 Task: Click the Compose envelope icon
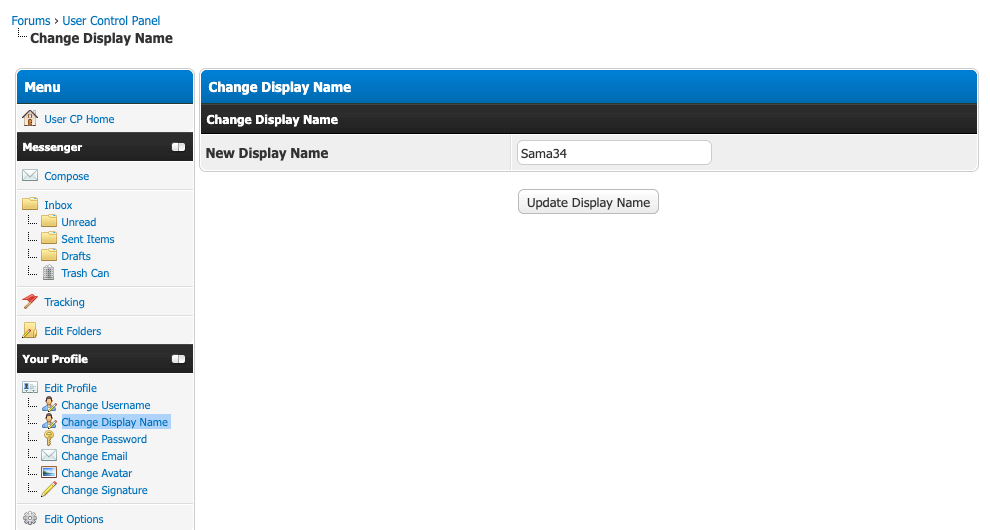[x=30, y=176]
